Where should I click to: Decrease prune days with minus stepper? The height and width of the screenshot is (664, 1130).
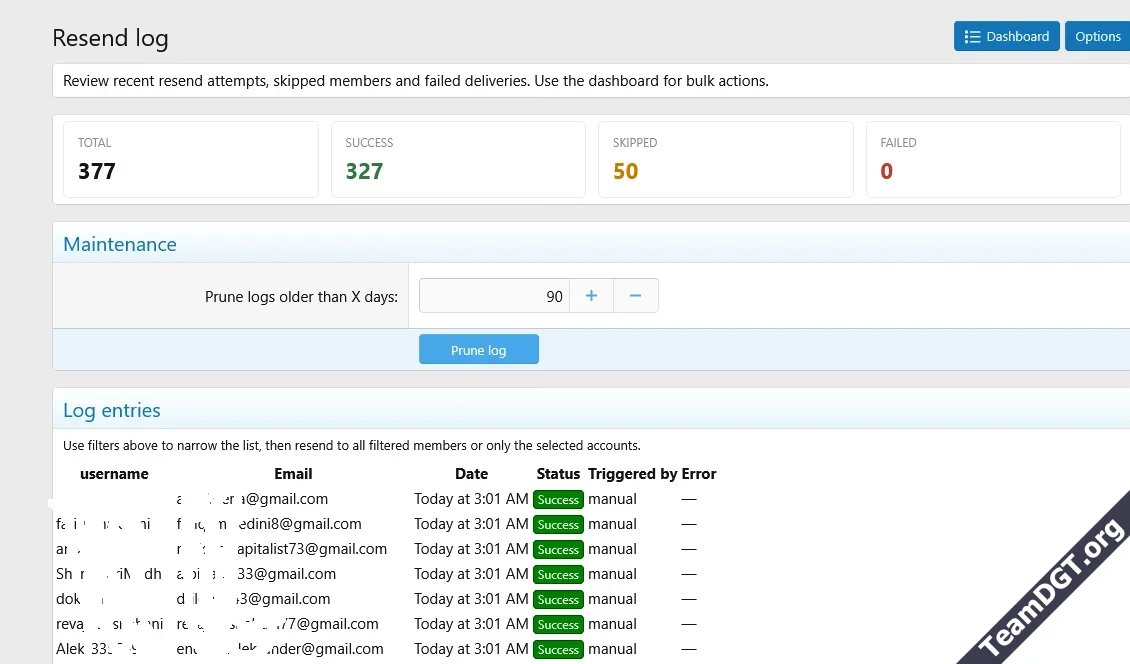pos(636,296)
